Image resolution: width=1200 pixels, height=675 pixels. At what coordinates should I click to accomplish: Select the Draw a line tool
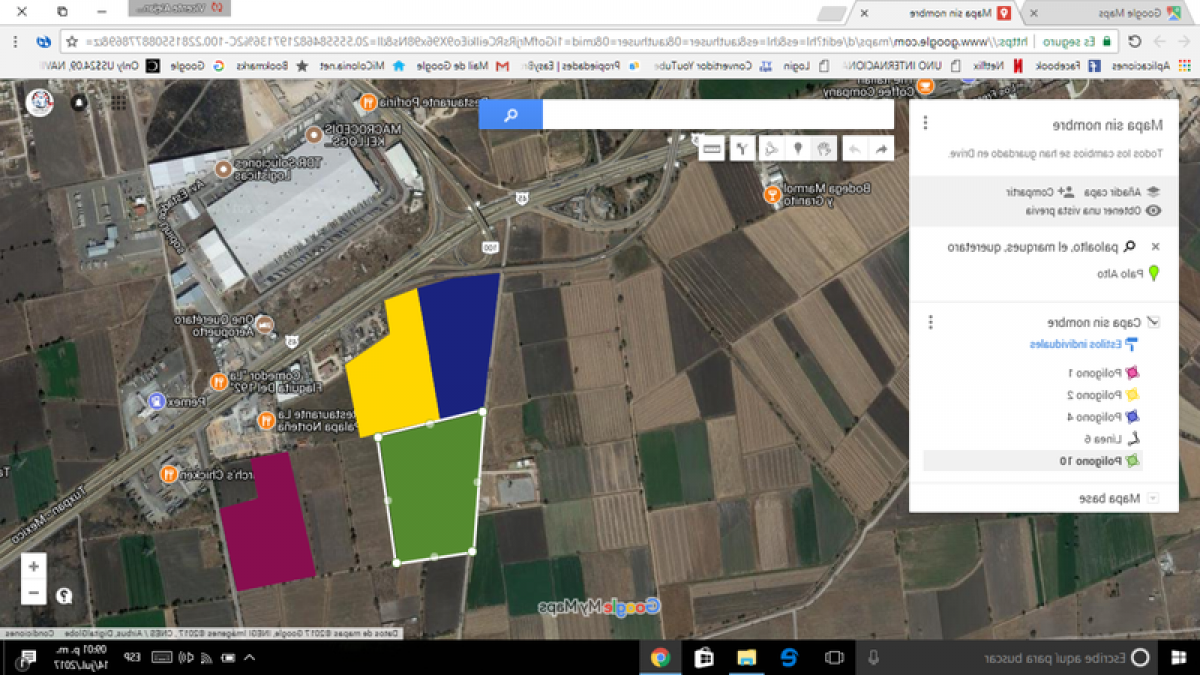click(771, 148)
